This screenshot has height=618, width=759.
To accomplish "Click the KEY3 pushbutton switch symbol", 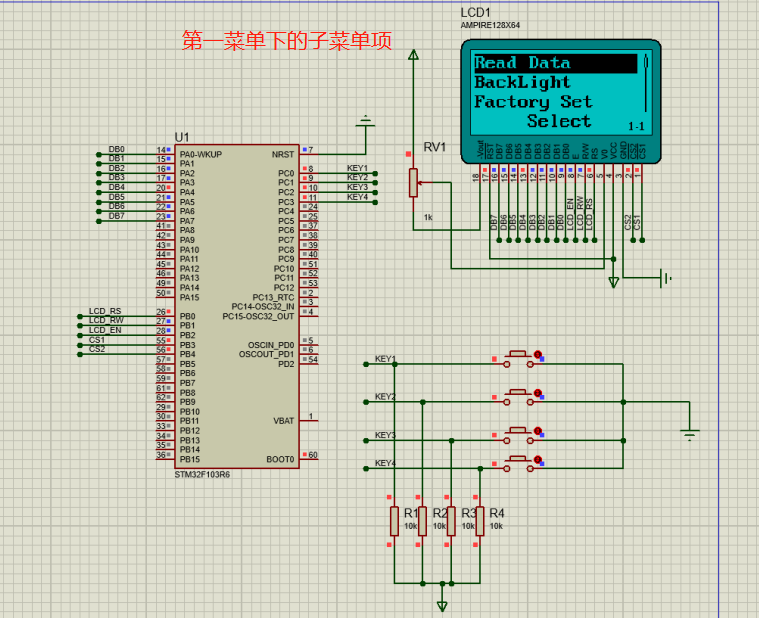I will coord(518,436).
